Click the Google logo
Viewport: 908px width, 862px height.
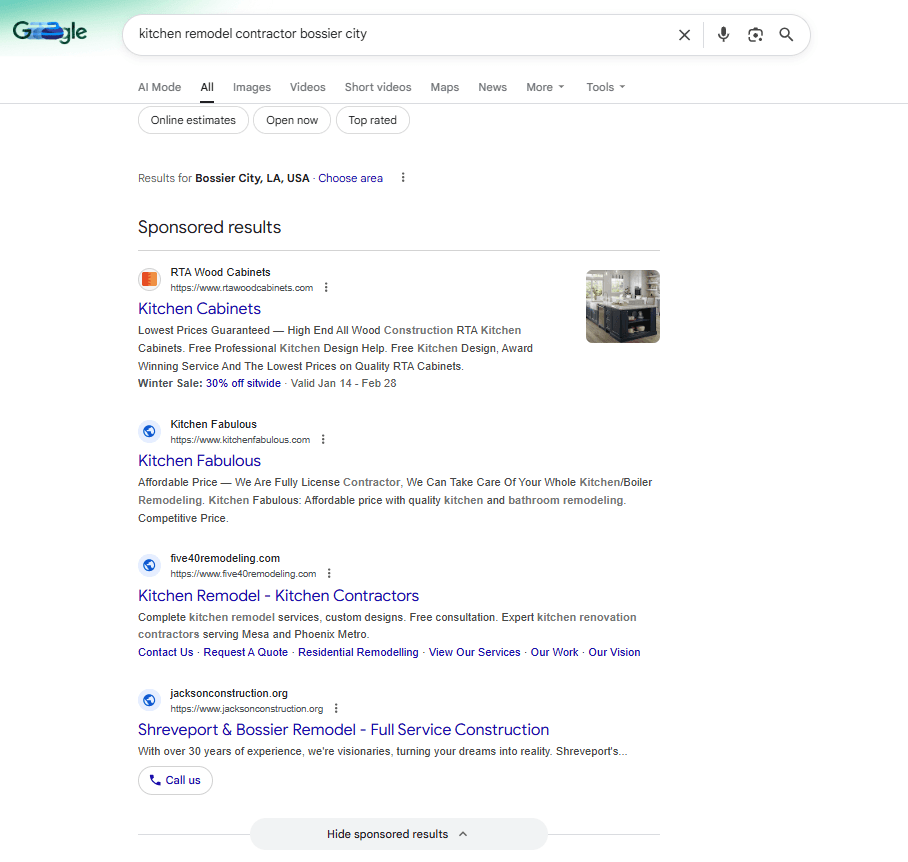48,31
